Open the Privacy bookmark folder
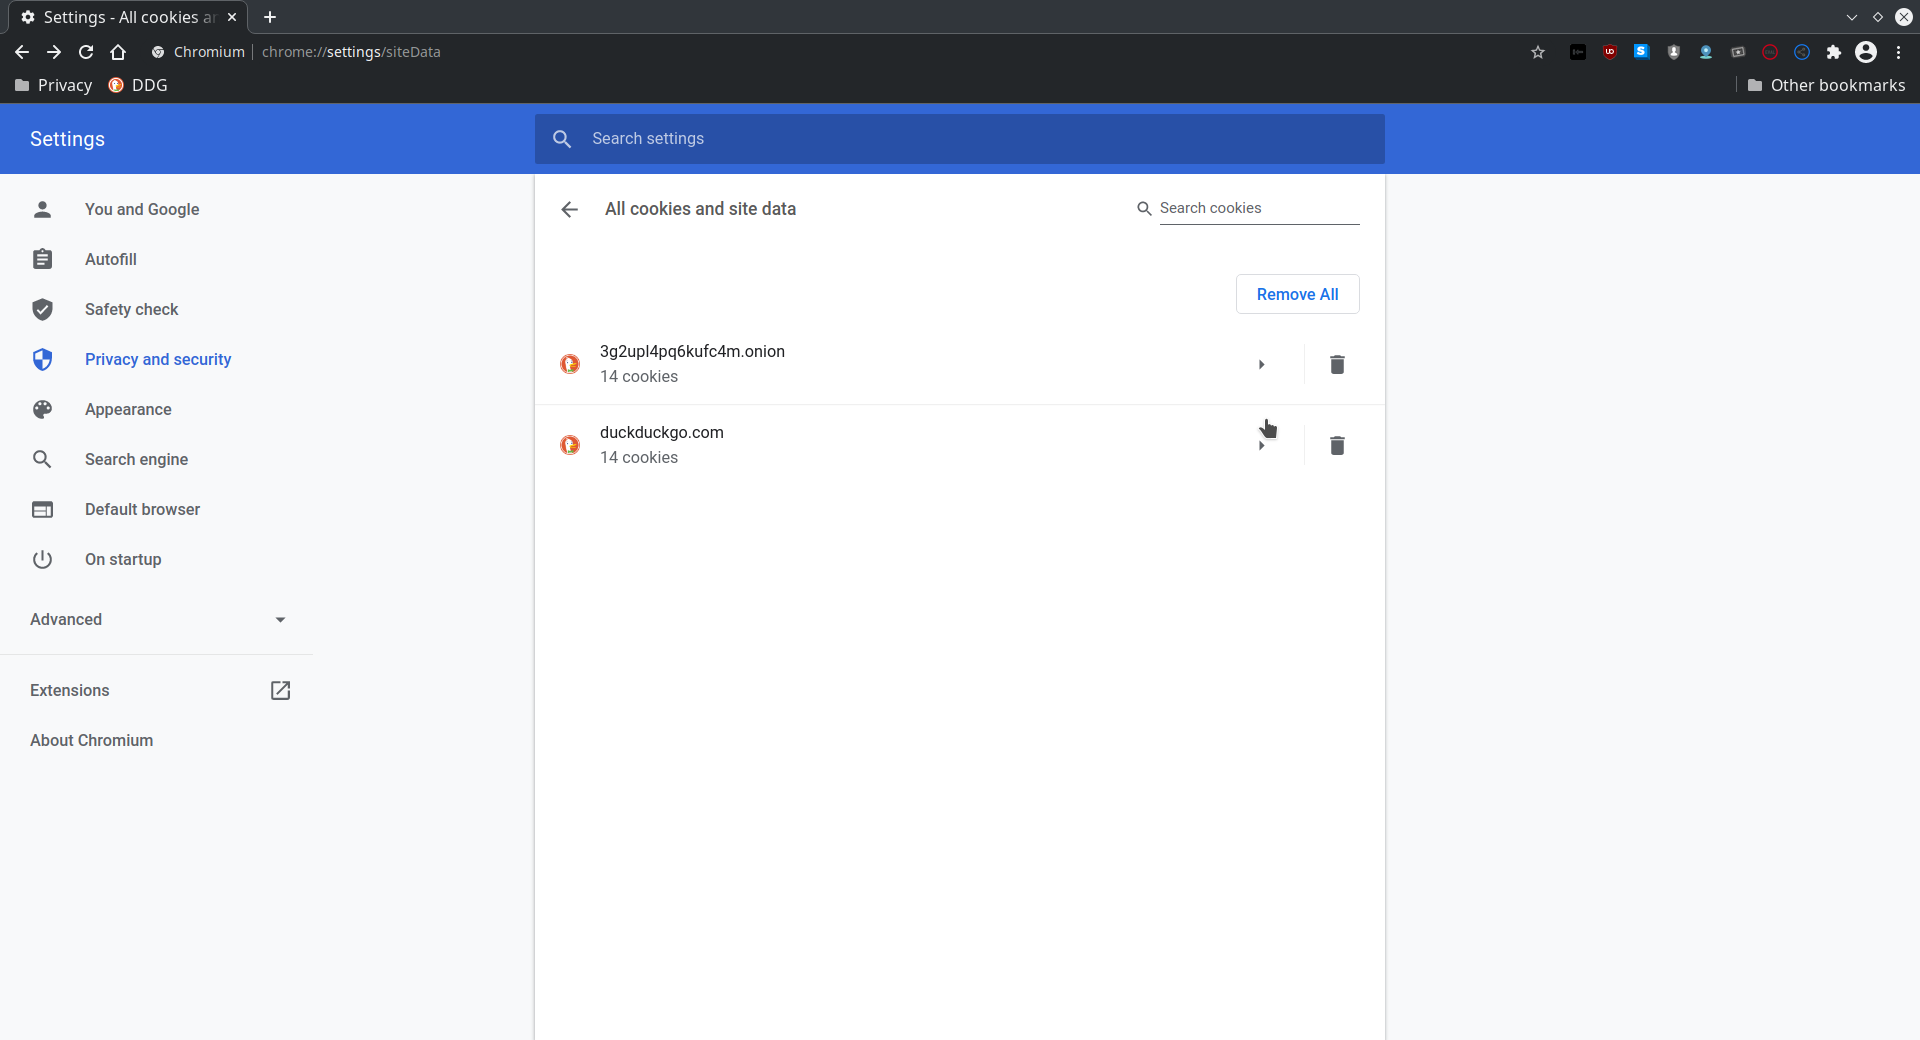The width and height of the screenshot is (1920, 1040). coord(53,85)
